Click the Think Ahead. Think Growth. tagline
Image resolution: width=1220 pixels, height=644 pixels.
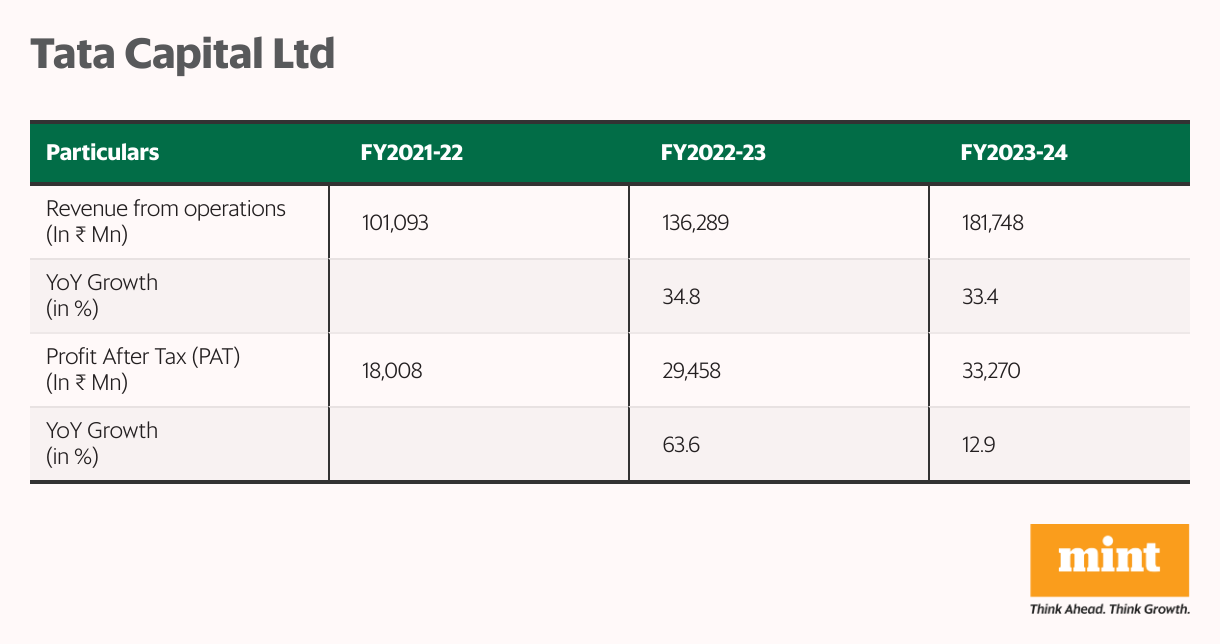point(1109,608)
